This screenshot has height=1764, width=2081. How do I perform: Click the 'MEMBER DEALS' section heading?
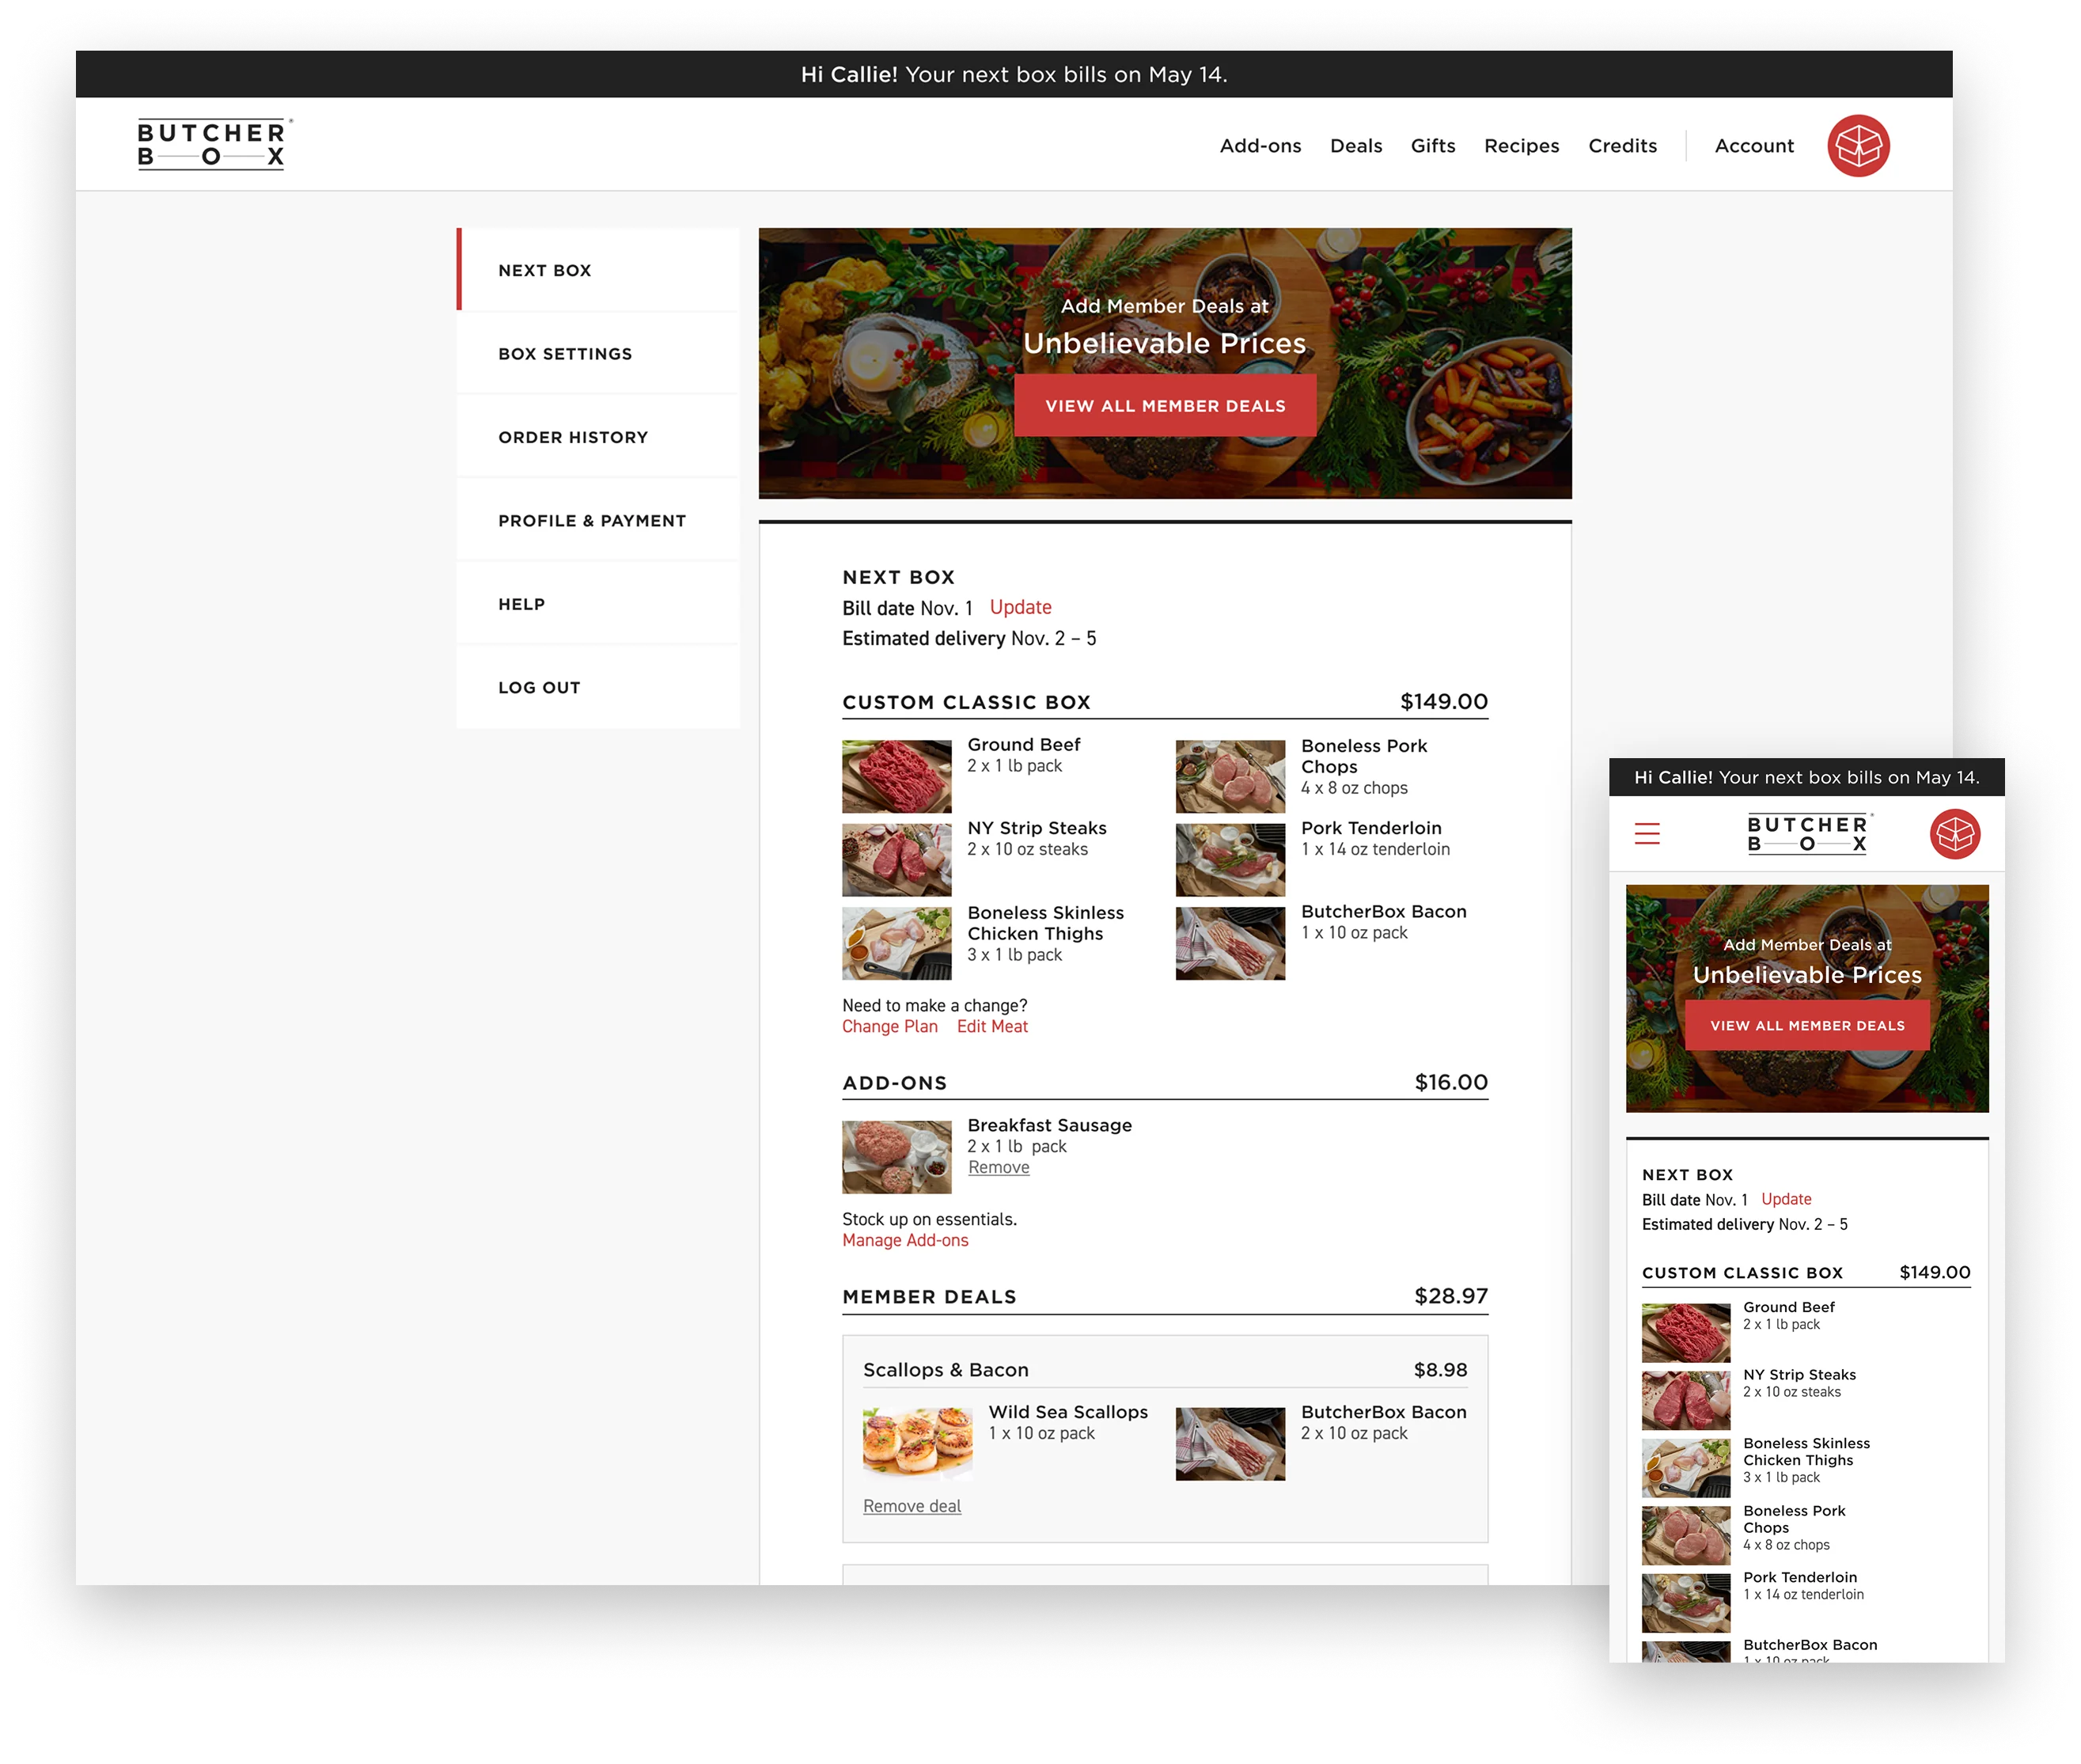click(x=928, y=1297)
